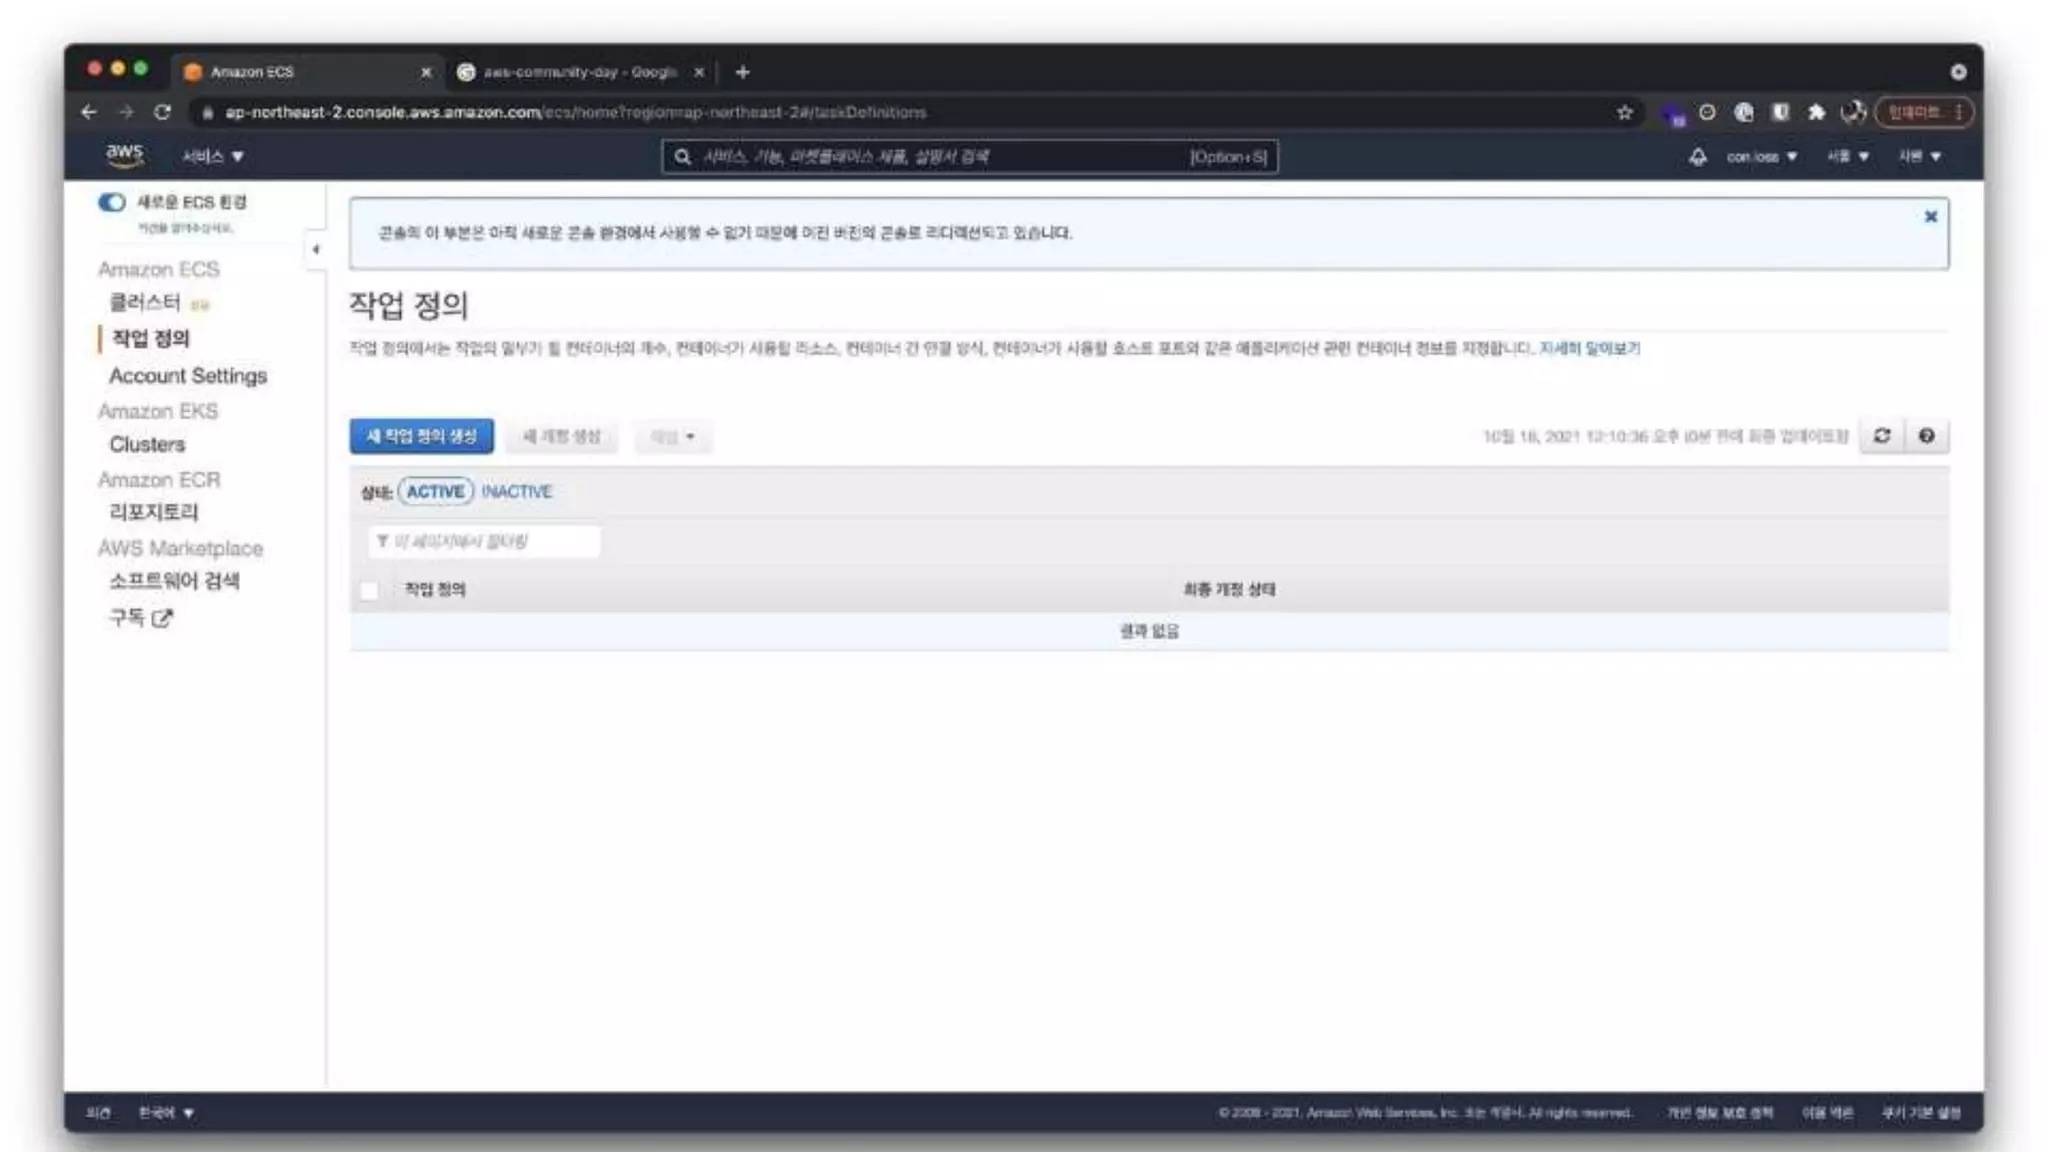Click the notifications bell icon
This screenshot has width=2048, height=1152.
coord(1697,157)
